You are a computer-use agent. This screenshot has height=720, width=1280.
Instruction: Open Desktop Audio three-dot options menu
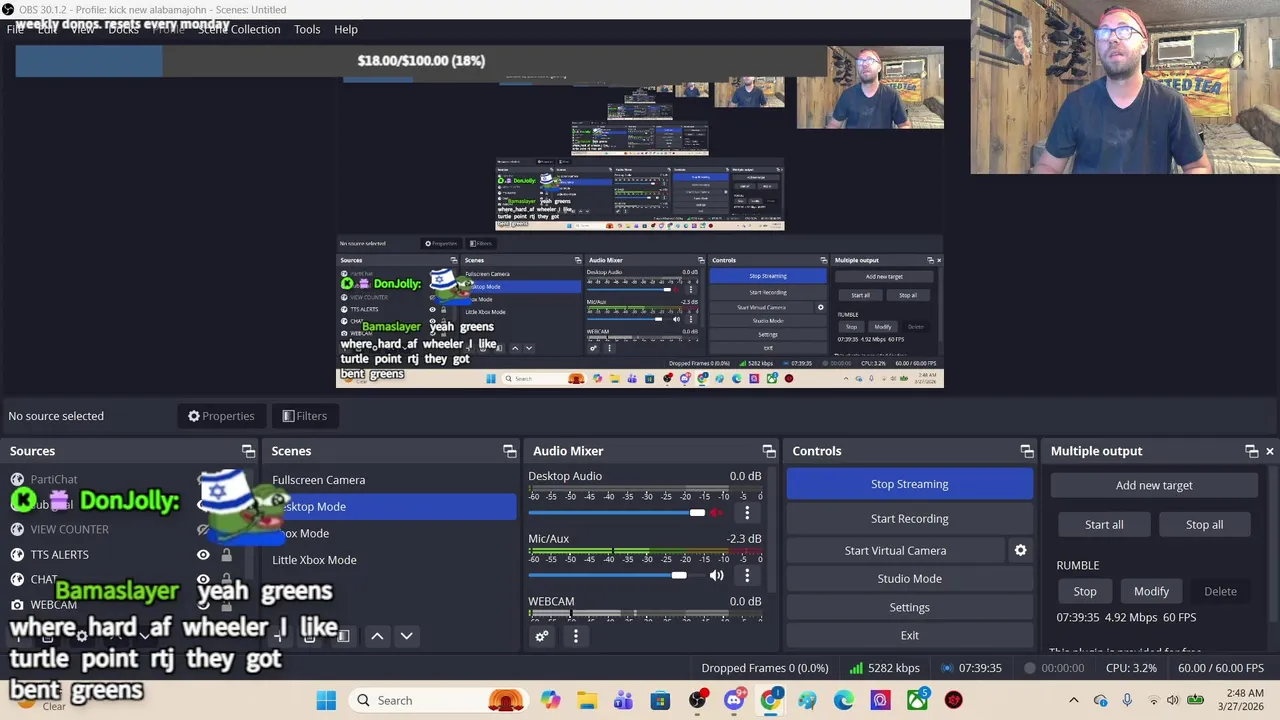(746, 513)
